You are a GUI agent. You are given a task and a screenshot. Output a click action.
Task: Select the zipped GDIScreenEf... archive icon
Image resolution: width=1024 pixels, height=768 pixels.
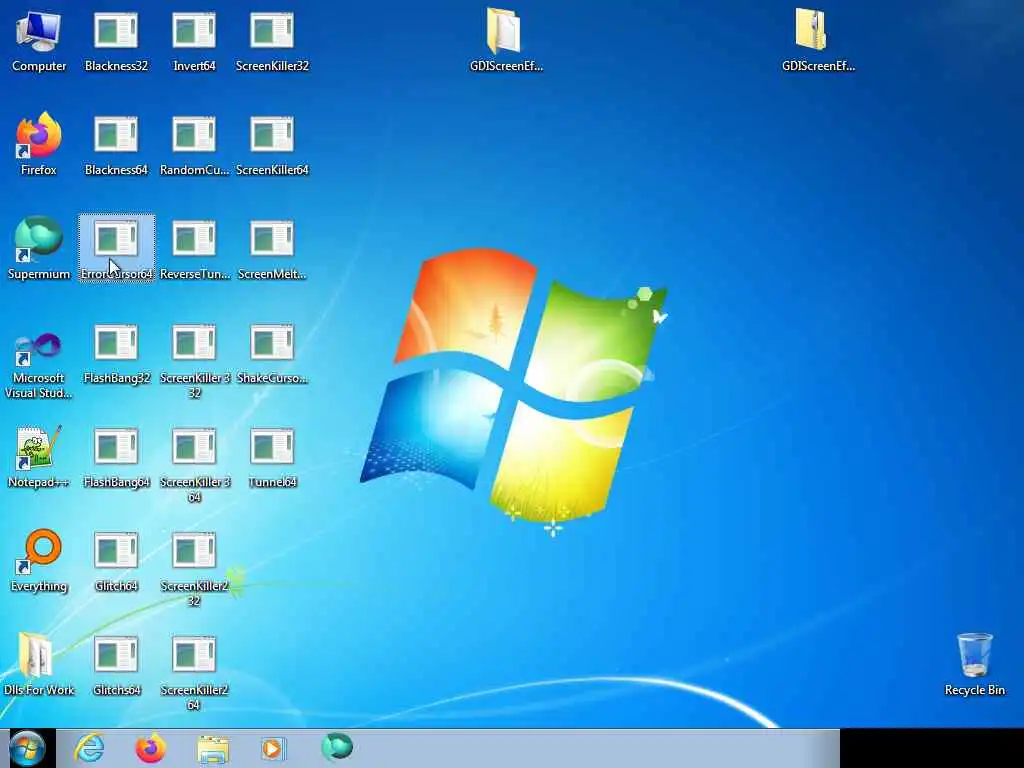pos(818,39)
